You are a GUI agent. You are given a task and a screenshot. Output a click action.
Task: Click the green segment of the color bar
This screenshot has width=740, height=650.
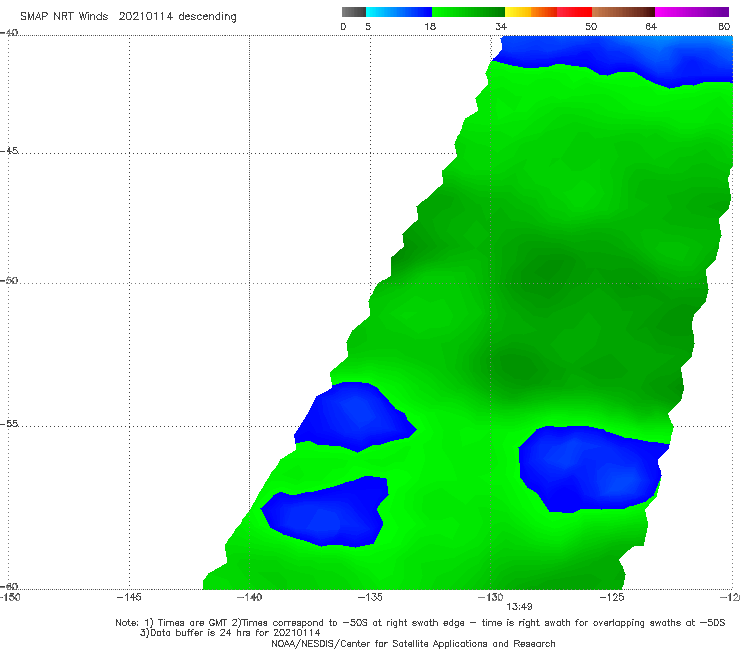(x=468, y=12)
